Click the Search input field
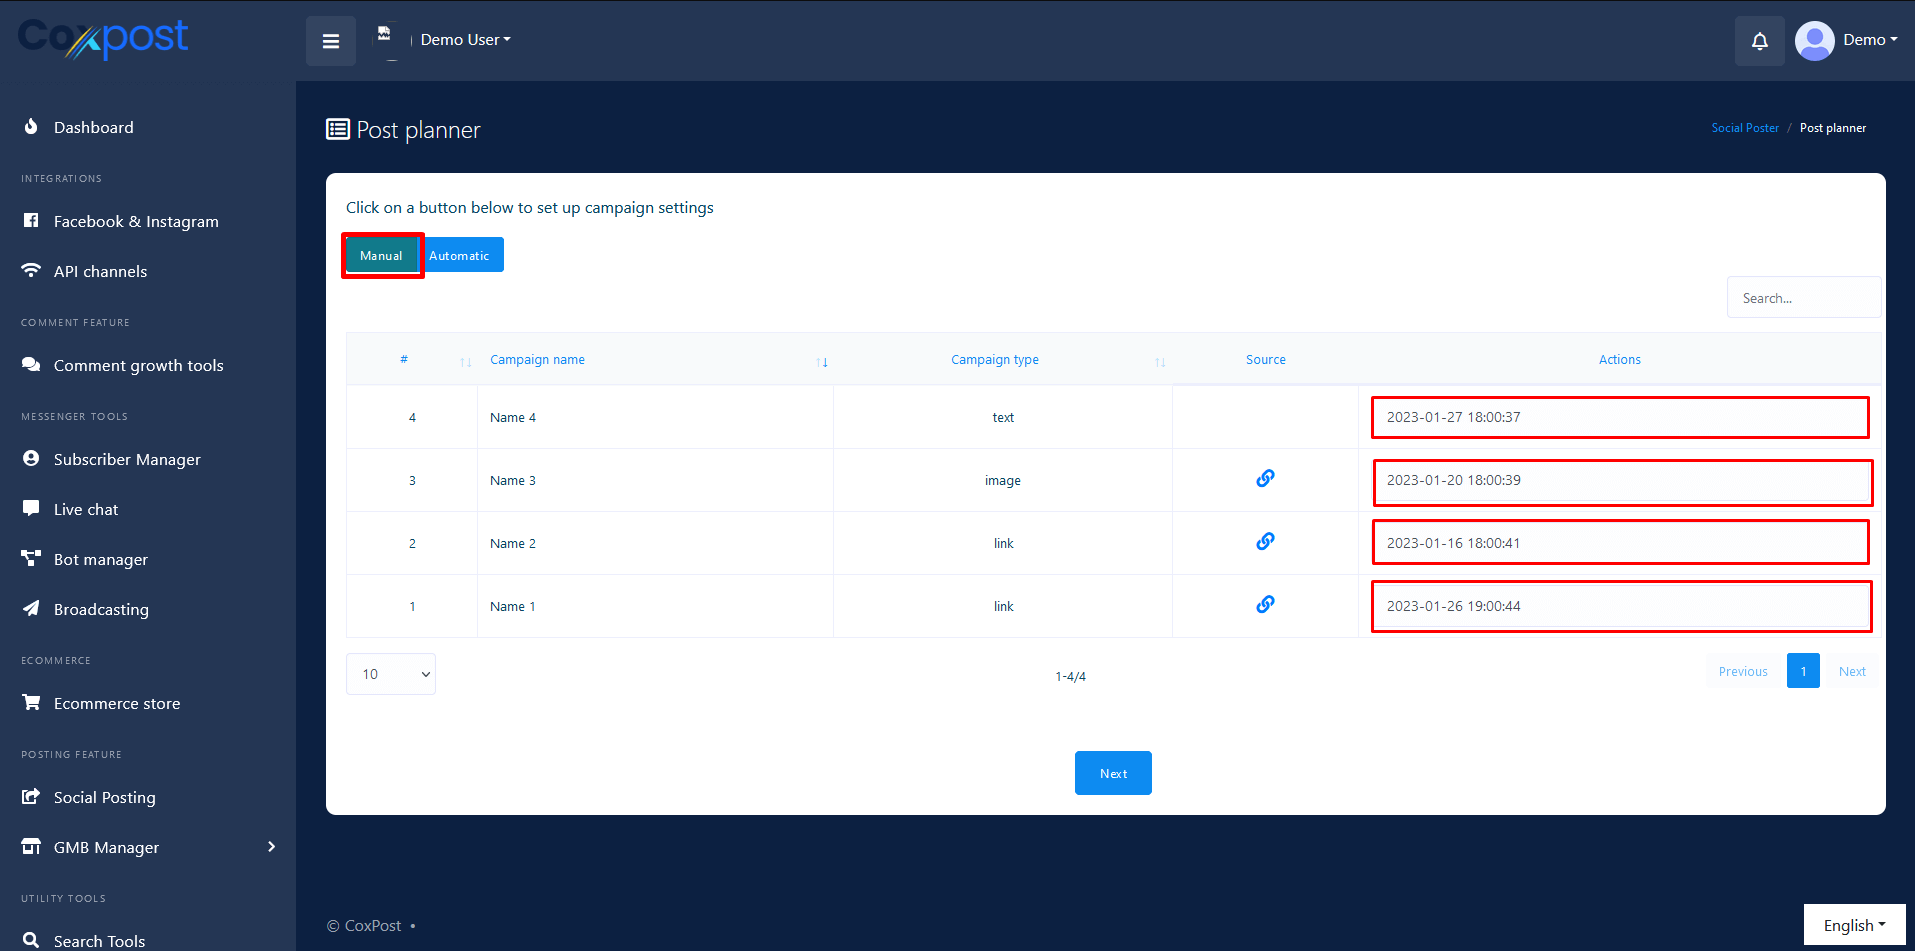This screenshot has height=951, width=1915. (1803, 298)
